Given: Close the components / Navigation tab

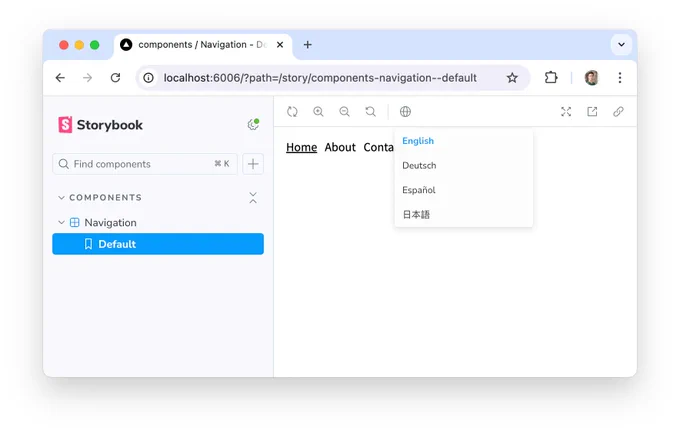Looking at the screenshot, I should (280, 45).
